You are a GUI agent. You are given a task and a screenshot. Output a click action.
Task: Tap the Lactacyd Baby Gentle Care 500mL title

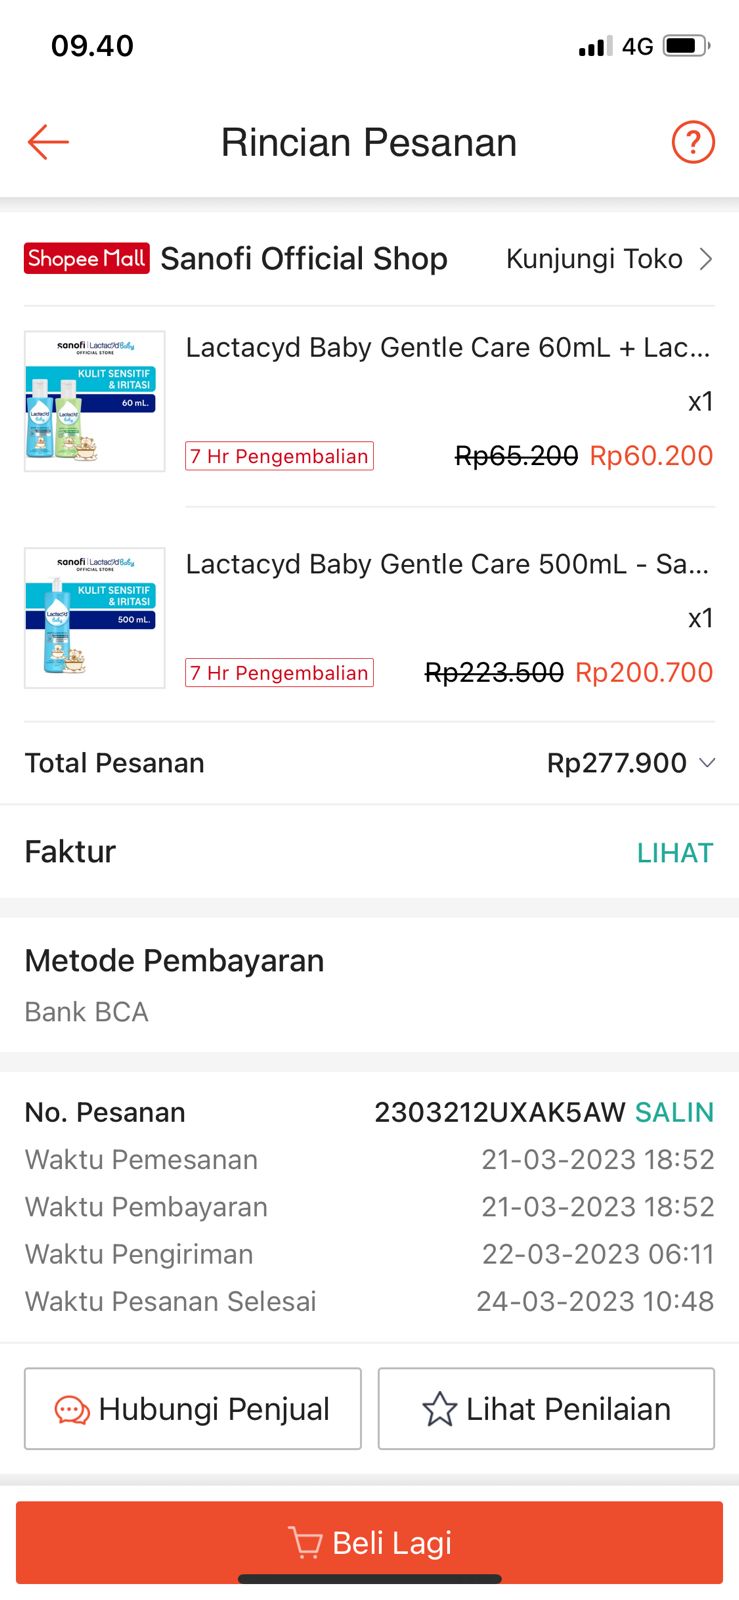(x=447, y=564)
